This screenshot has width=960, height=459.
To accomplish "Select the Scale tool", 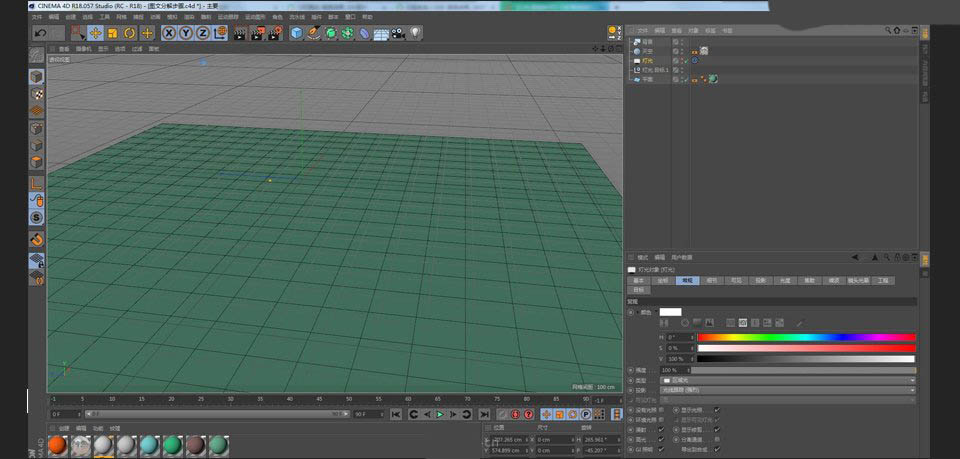I will click(x=113, y=33).
